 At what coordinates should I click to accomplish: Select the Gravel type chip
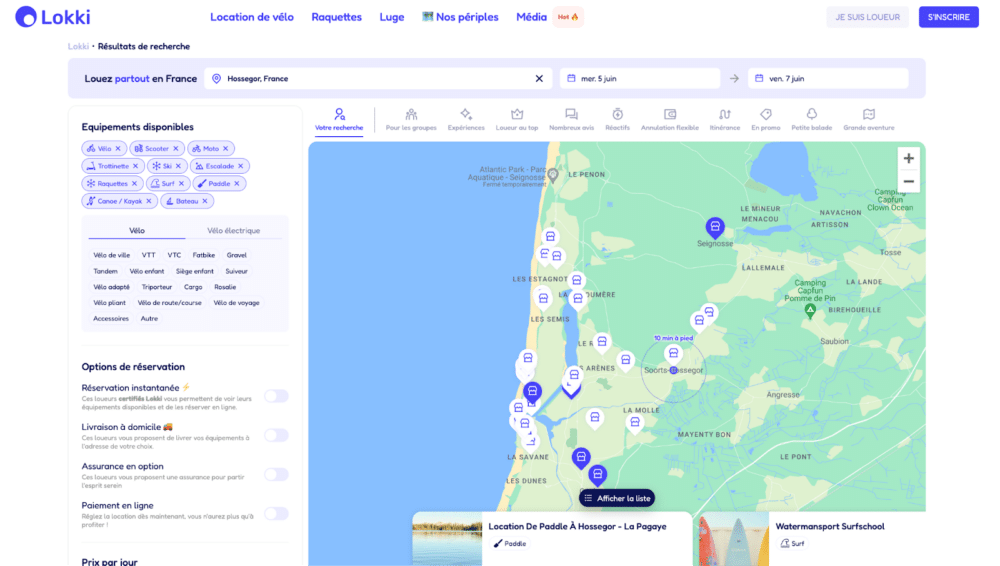click(237, 255)
